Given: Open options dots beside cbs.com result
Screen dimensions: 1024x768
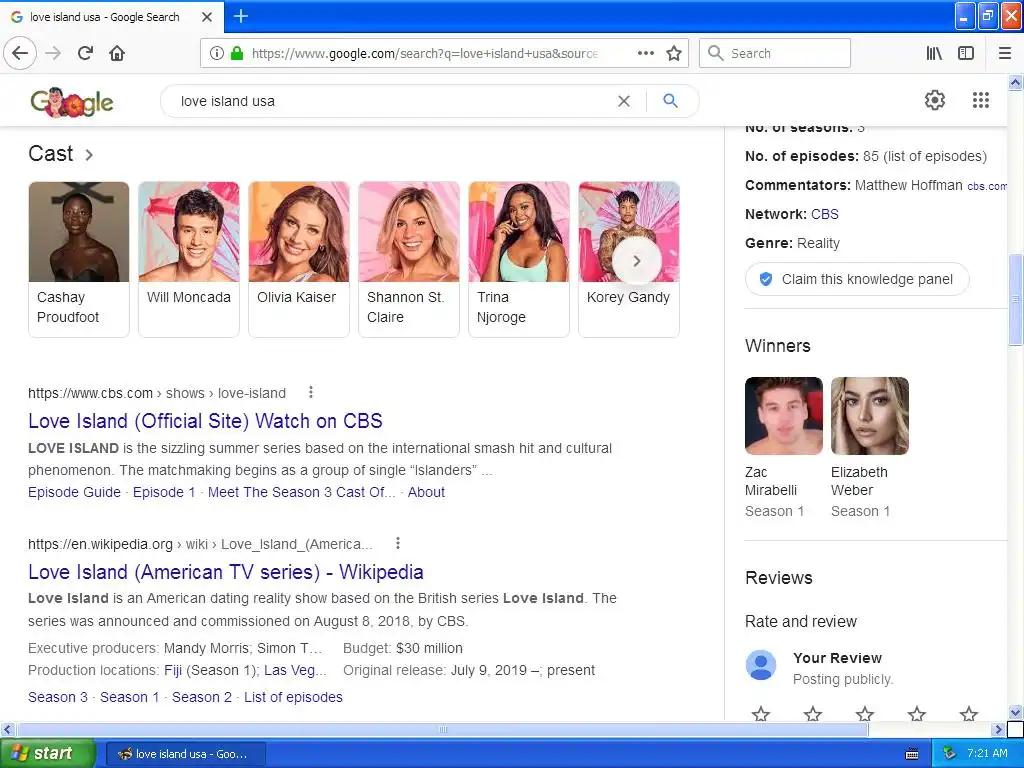Looking at the screenshot, I should [x=311, y=392].
